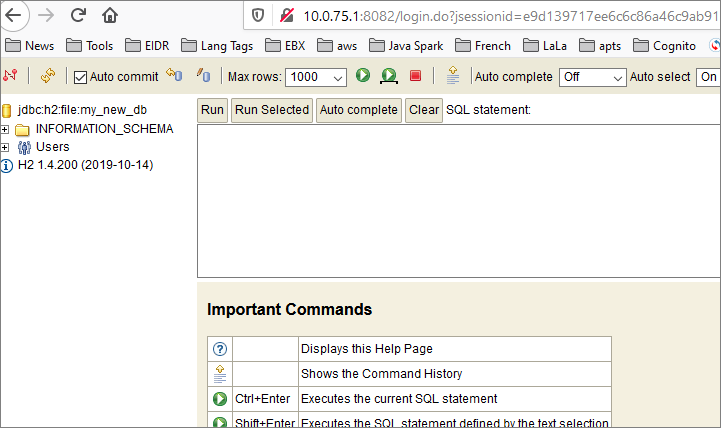Expand the Users tree node

click(6, 147)
